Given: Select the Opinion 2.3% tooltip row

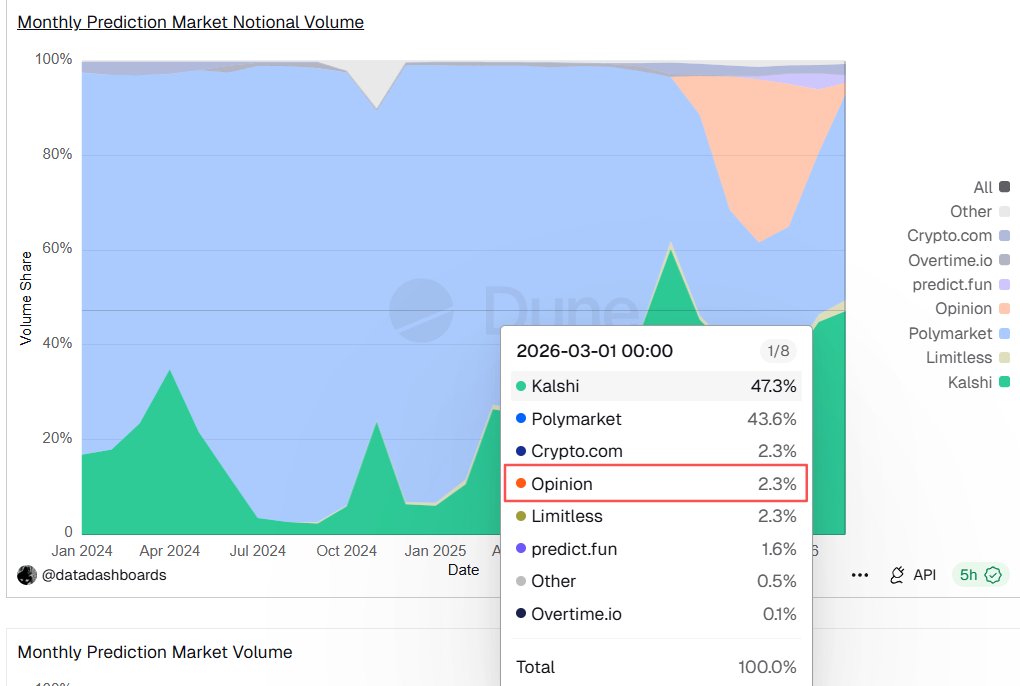Looking at the screenshot, I should [656, 484].
